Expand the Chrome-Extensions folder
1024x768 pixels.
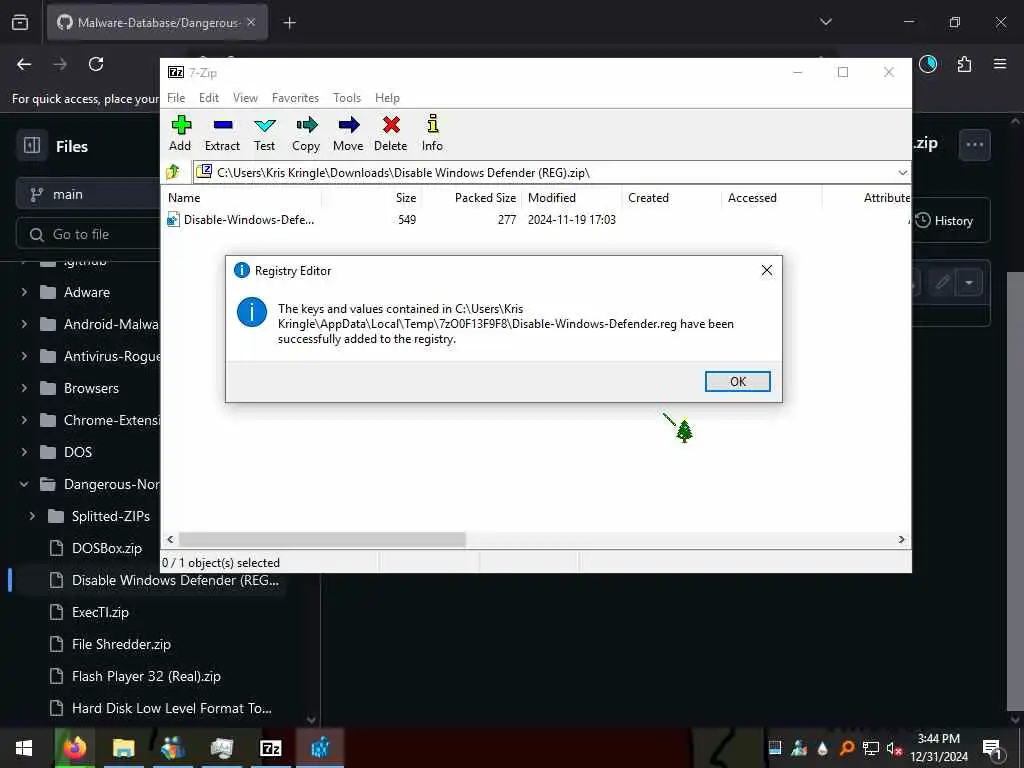[x=24, y=420]
